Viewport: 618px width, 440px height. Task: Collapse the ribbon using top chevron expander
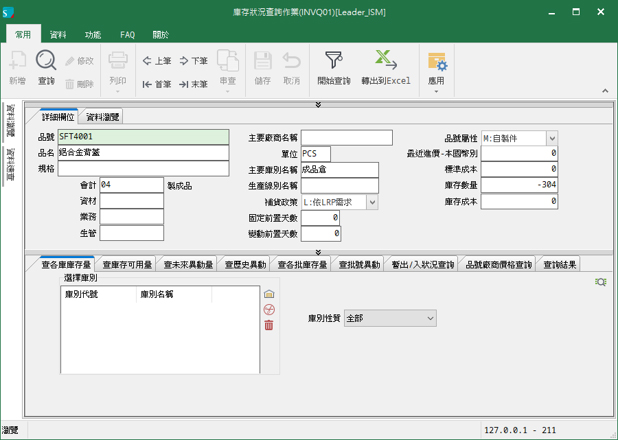pyautogui.click(x=318, y=104)
